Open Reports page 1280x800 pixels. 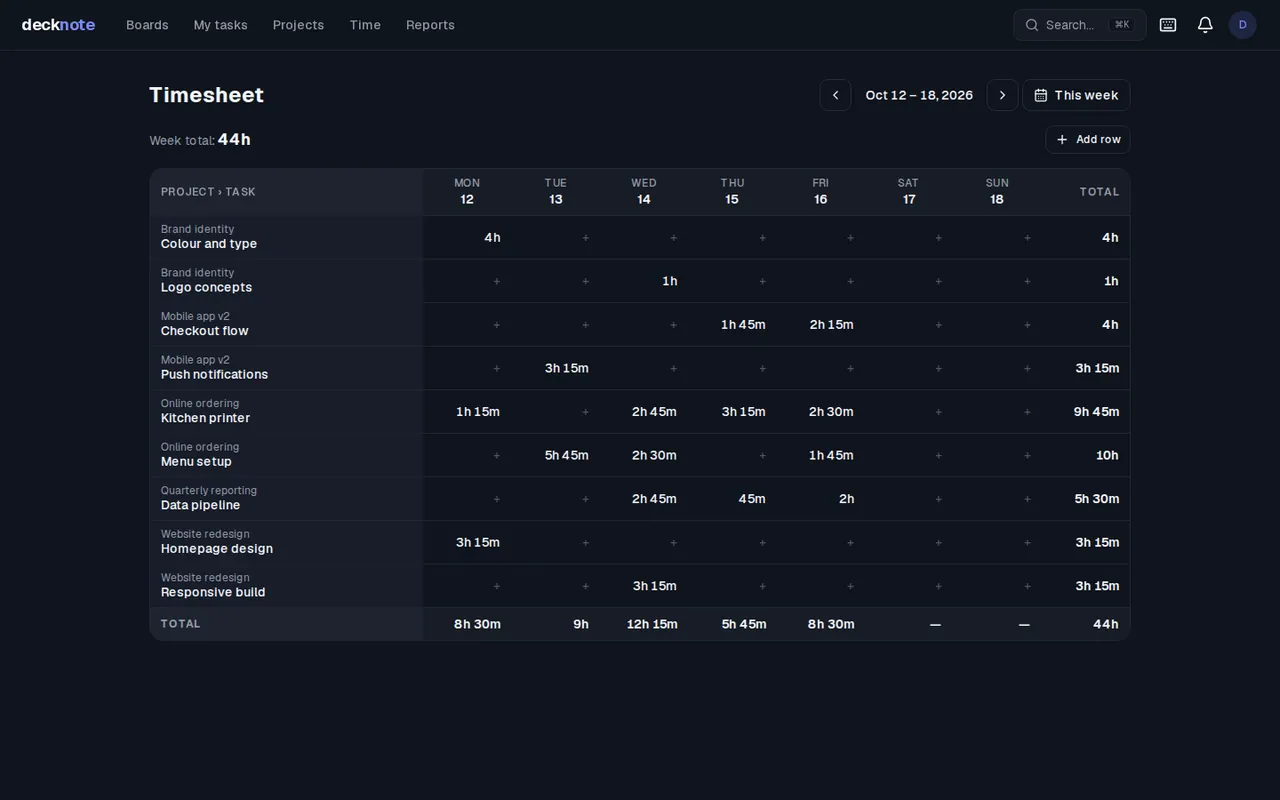tap(430, 25)
